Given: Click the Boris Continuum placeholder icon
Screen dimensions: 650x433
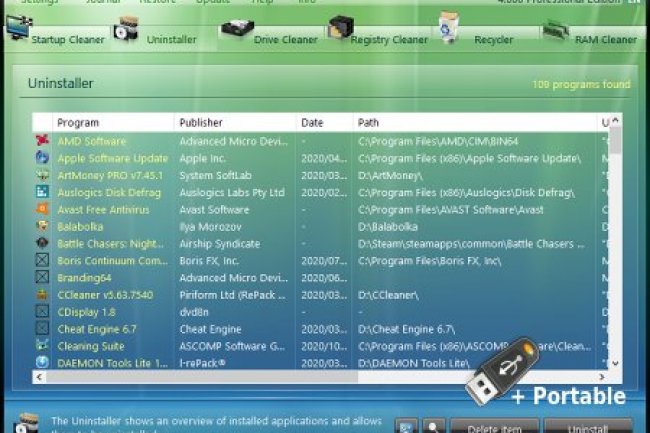Looking at the screenshot, I should pyautogui.click(x=42, y=260).
